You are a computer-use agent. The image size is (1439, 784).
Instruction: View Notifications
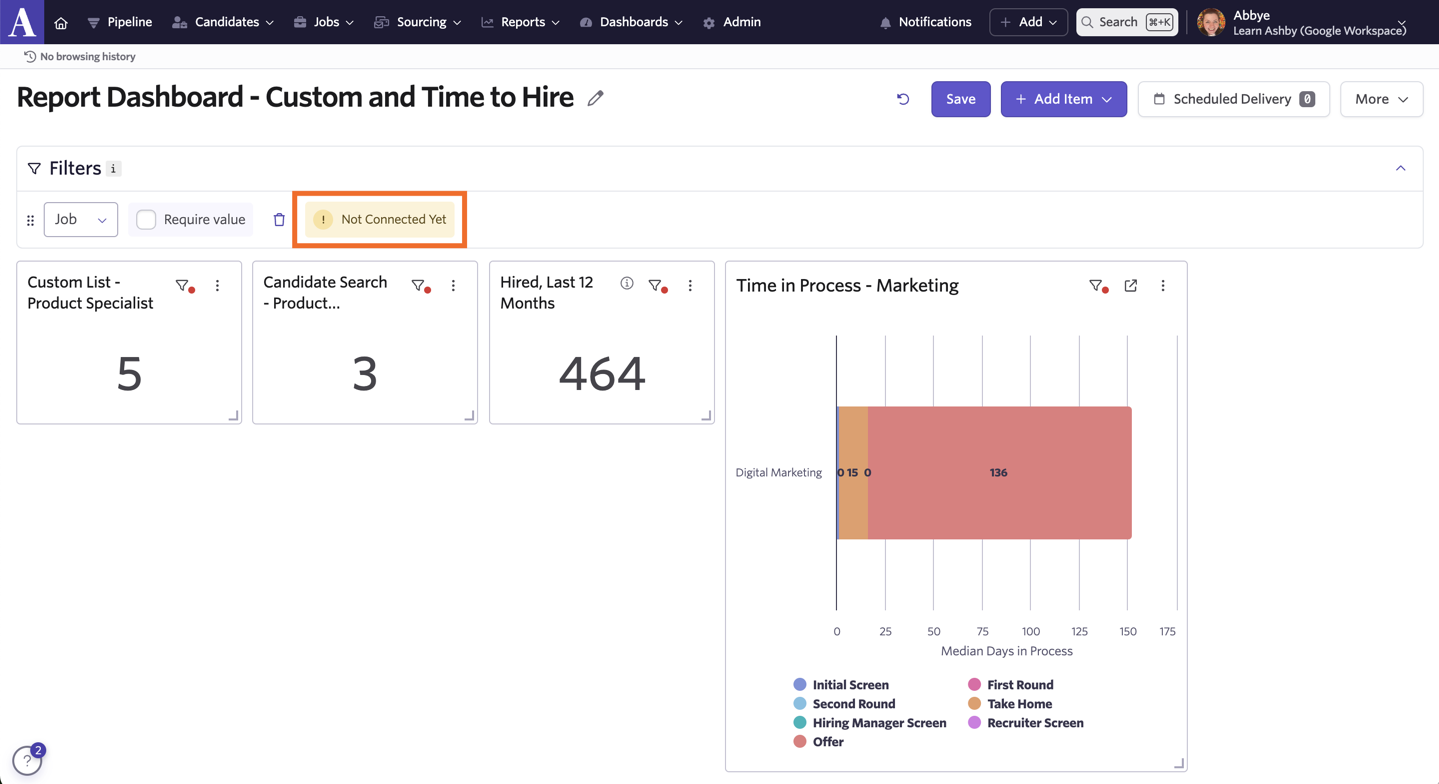tap(925, 22)
